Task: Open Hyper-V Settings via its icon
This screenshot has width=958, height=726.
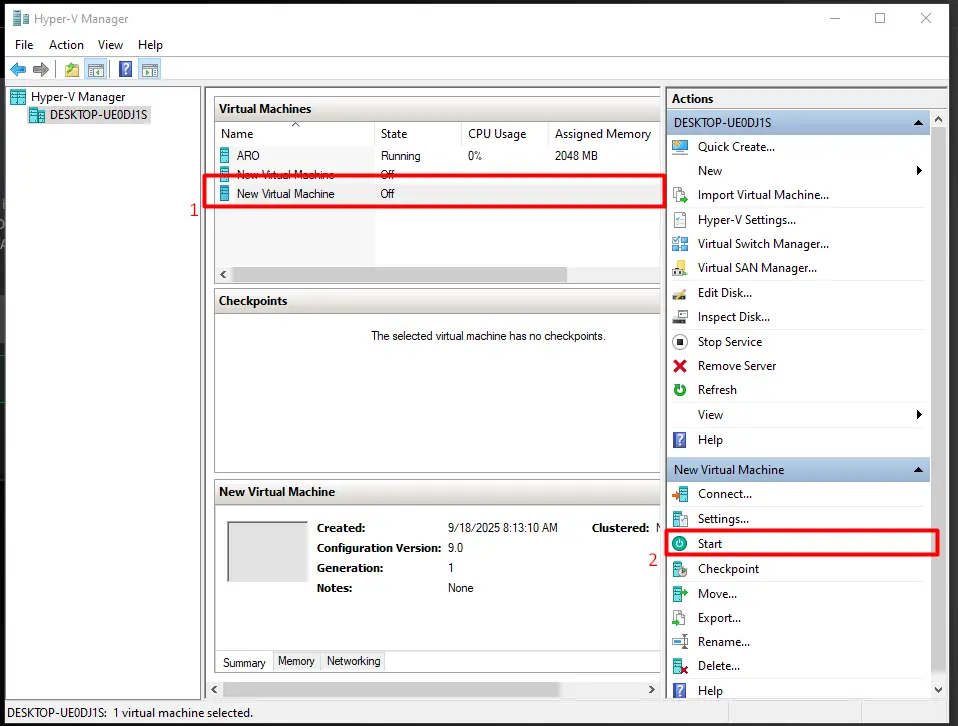Action: point(680,220)
